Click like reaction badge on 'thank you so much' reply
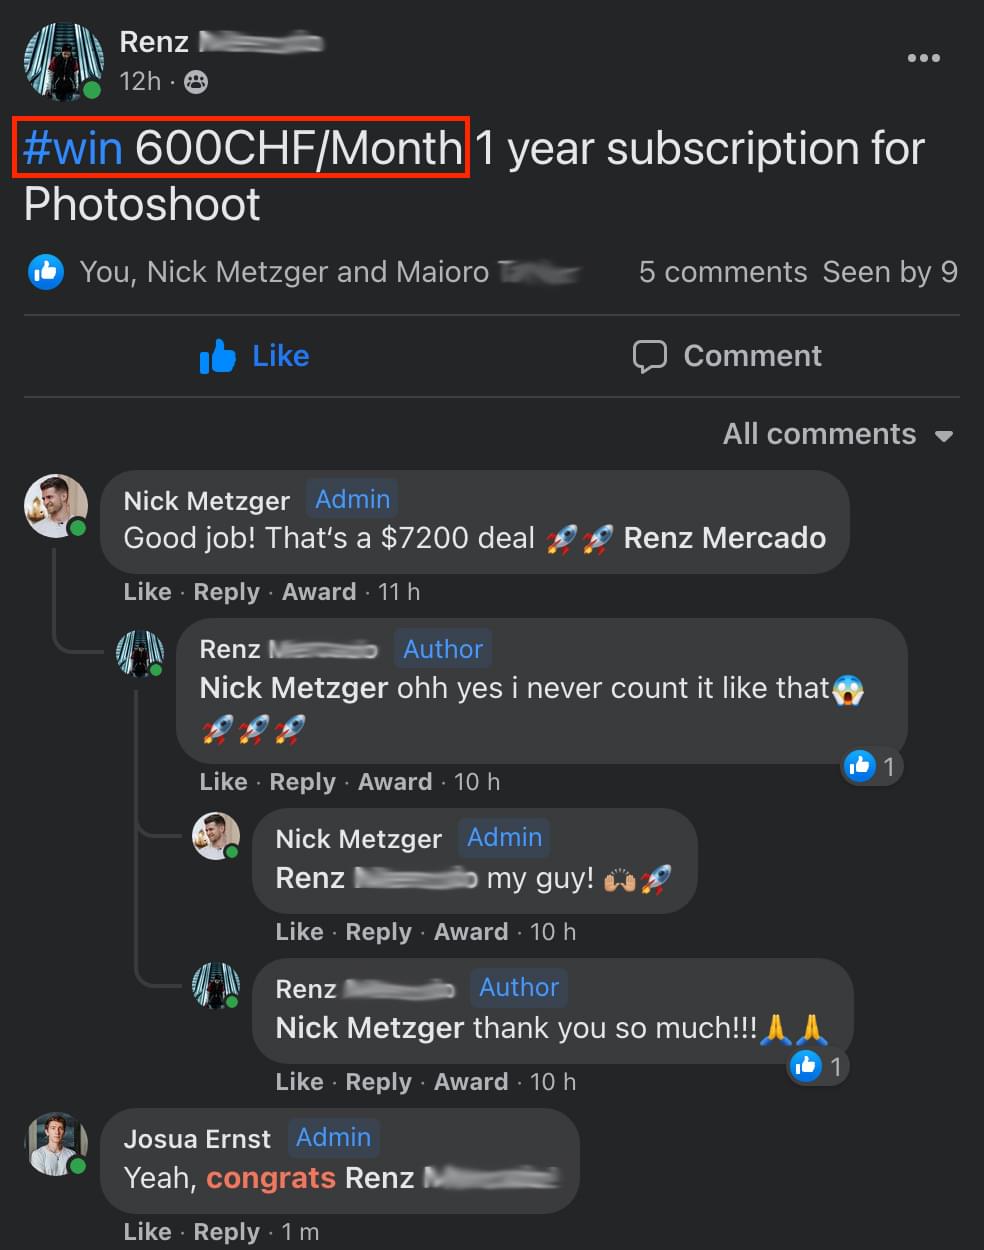 pyautogui.click(x=818, y=1067)
